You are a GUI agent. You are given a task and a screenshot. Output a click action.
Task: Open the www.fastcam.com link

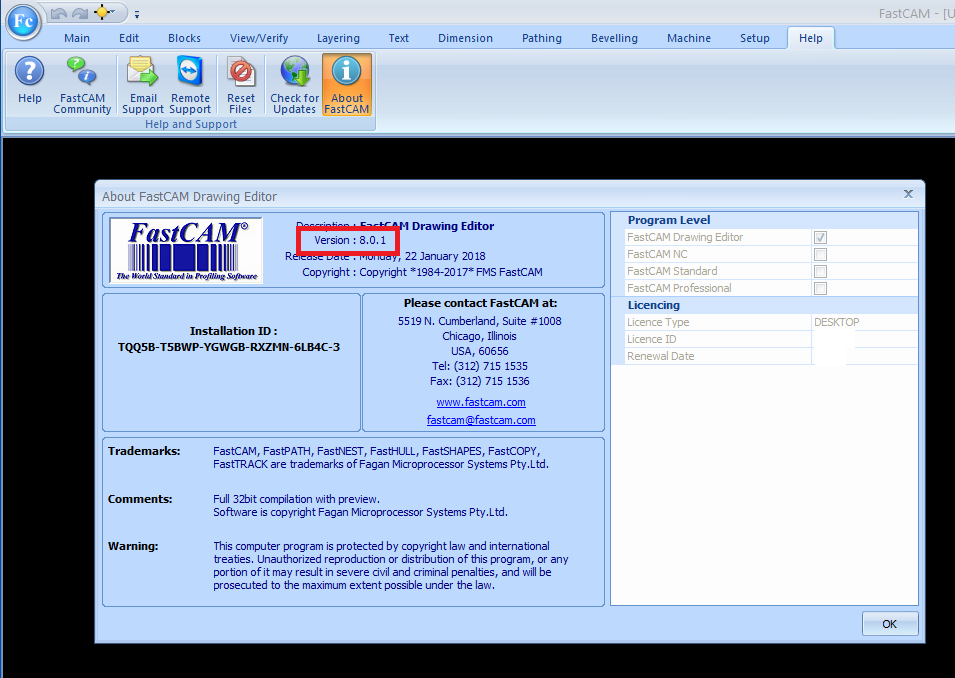click(x=481, y=402)
